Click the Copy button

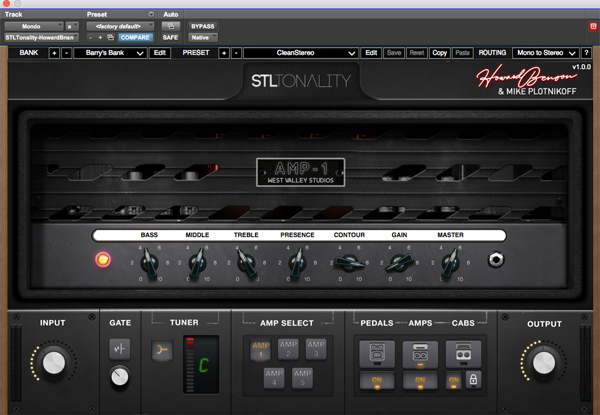click(440, 53)
